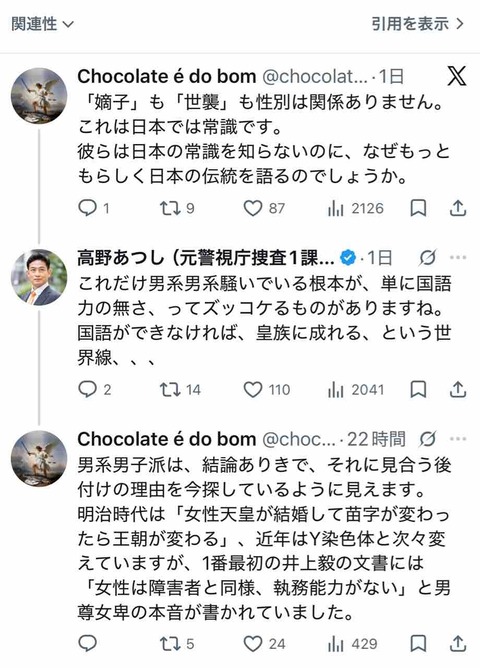Click Grok icon on 高野あつし post
This screenshot has height=668, width=480.
[x=427, y=257]
